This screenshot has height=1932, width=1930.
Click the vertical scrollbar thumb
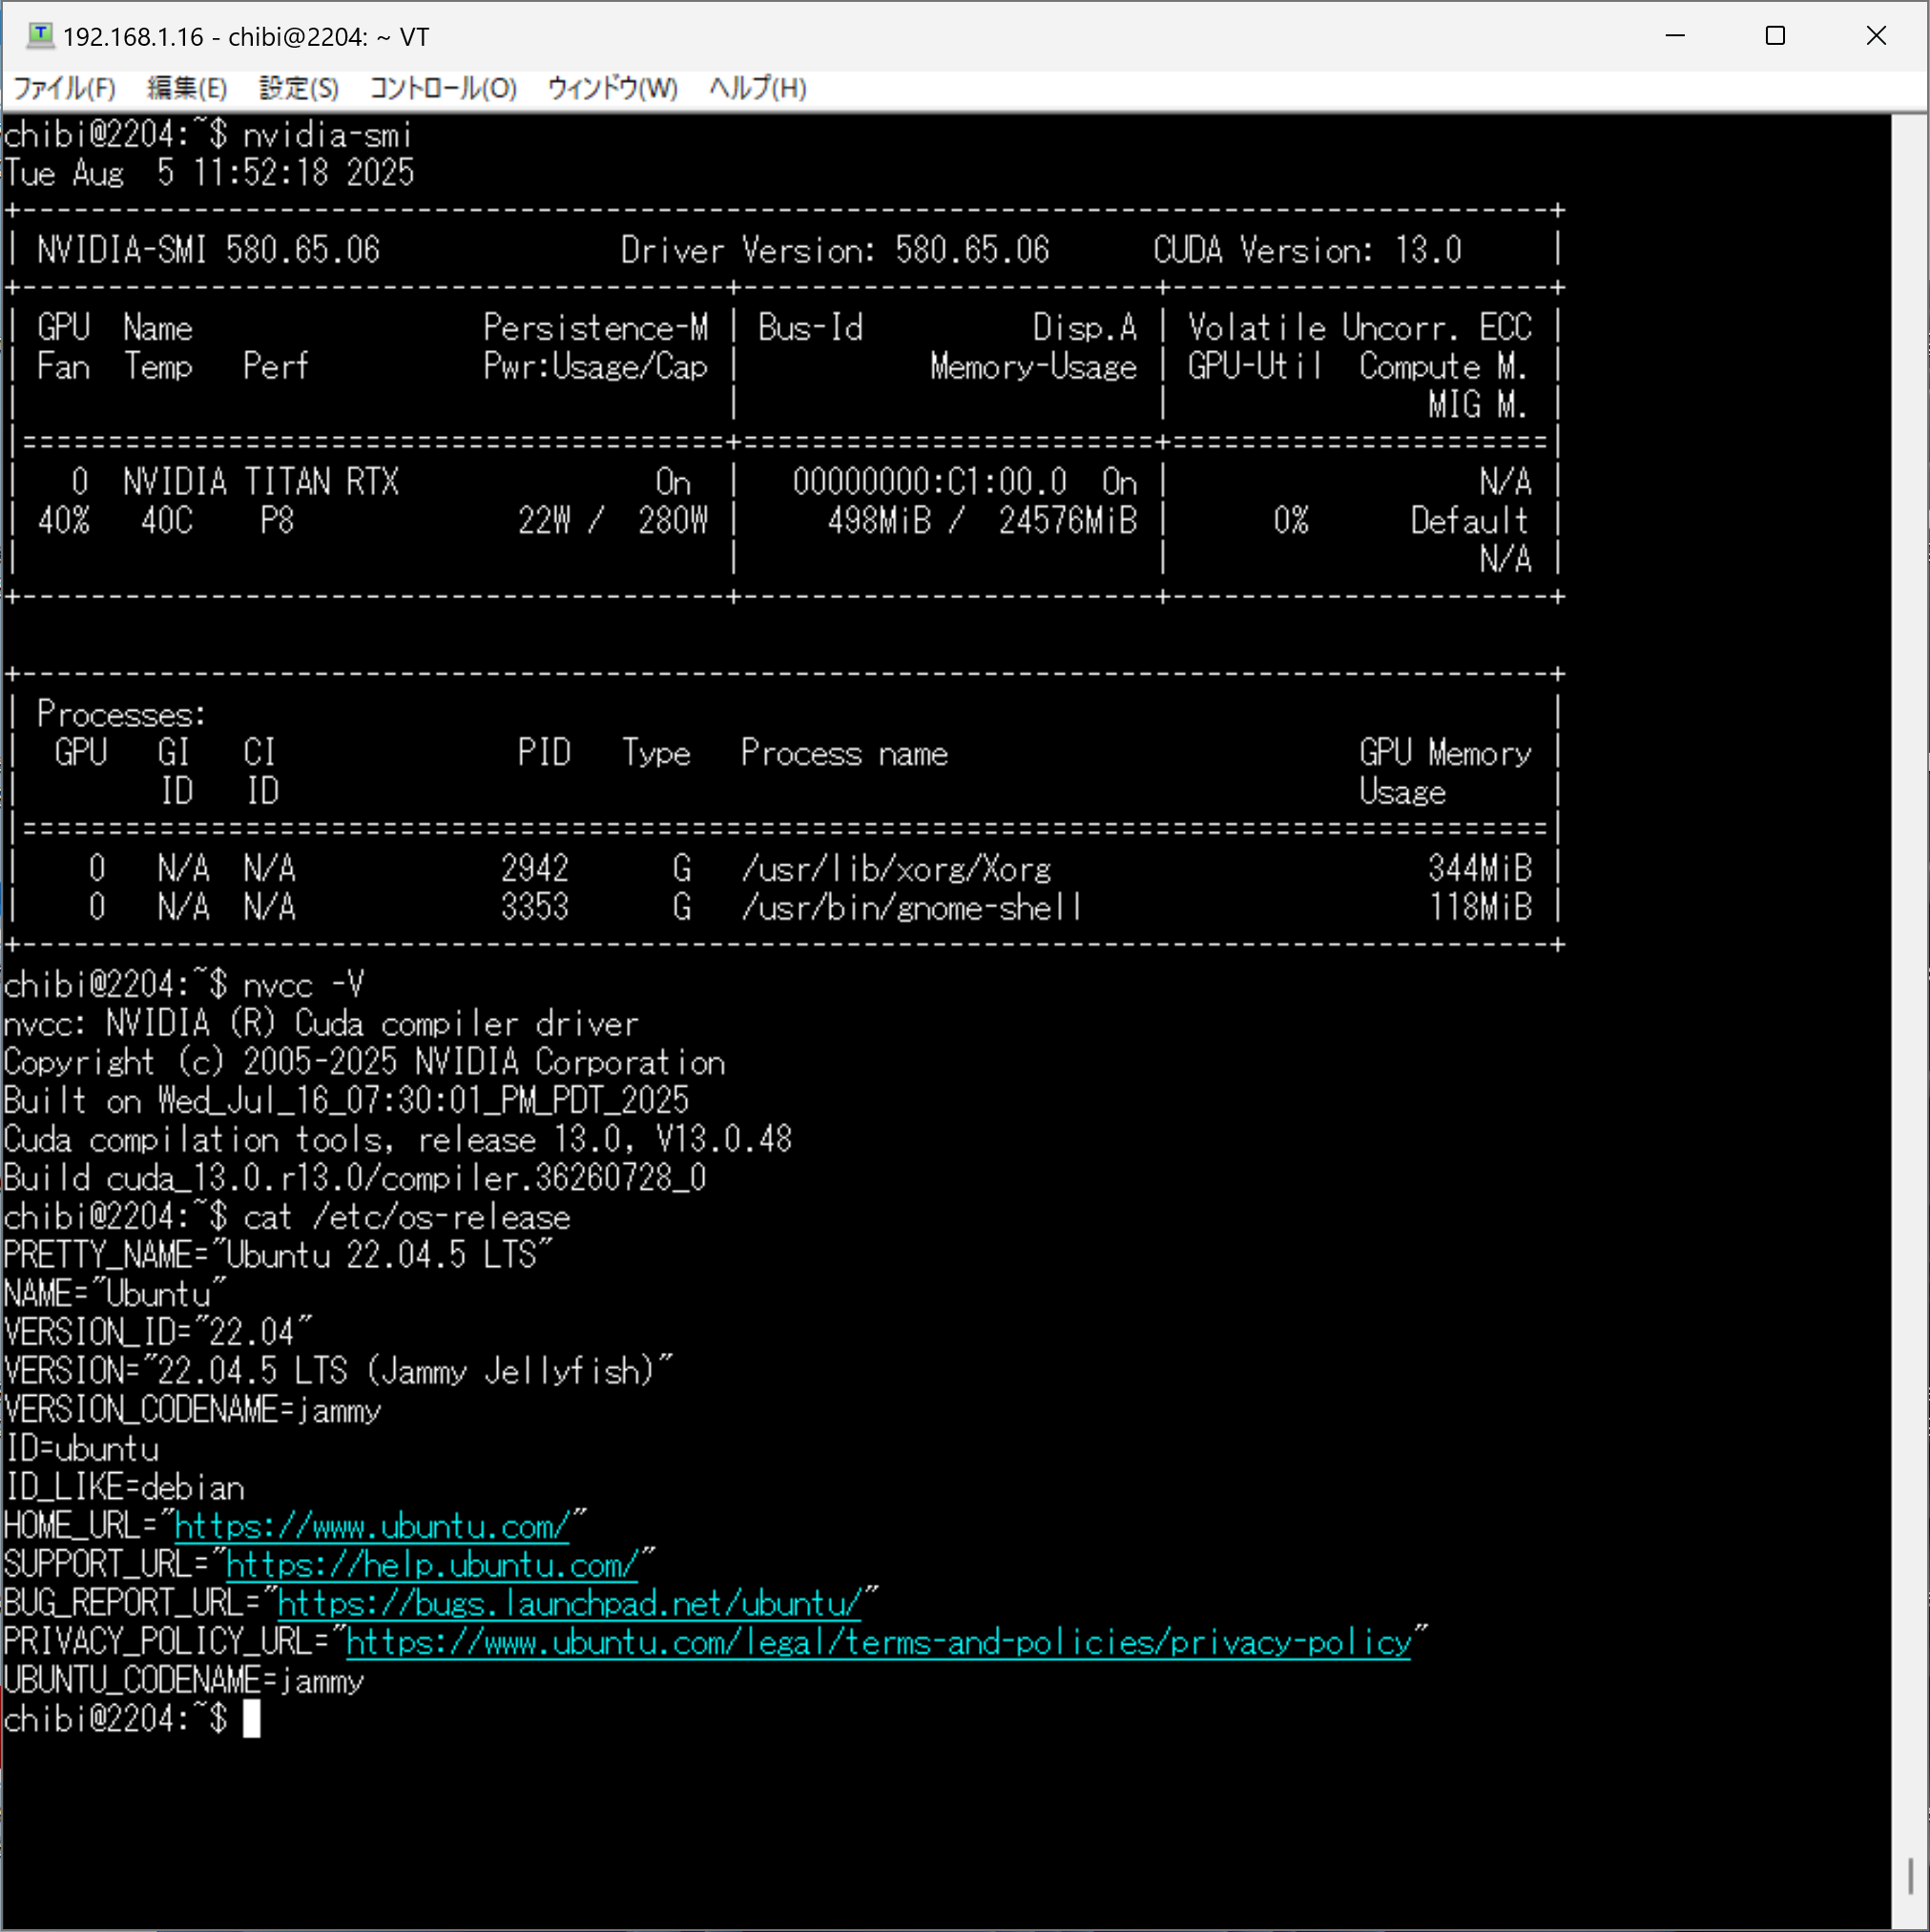coord(1910,1875)
